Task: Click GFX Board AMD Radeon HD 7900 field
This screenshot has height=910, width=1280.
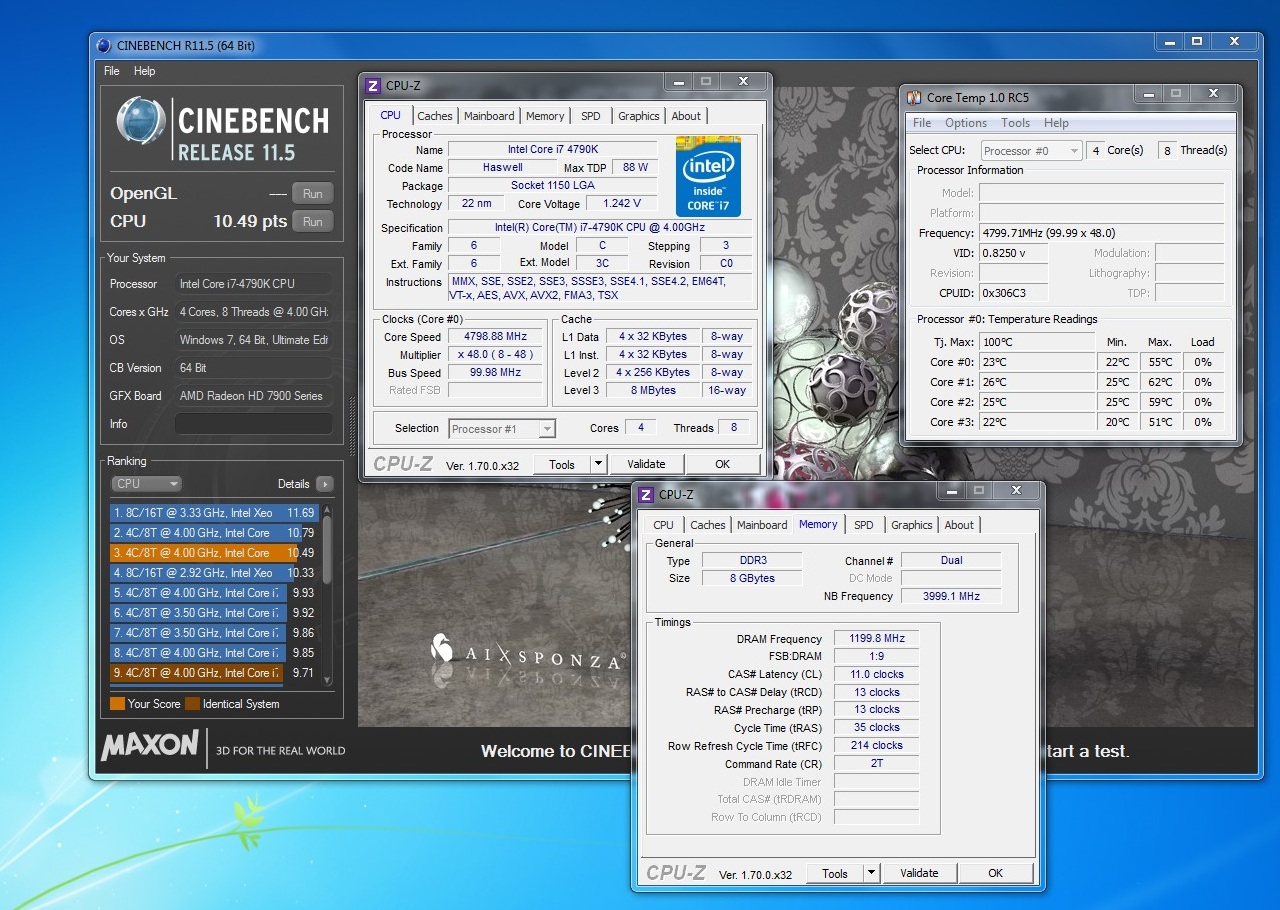Action: tap(254, 396)
